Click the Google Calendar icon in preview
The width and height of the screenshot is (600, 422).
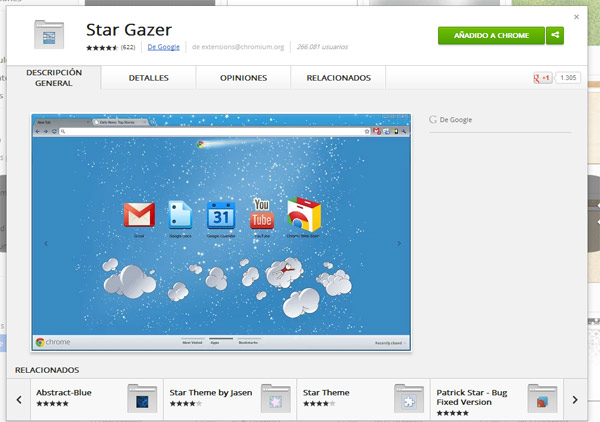tap(221, 215)
